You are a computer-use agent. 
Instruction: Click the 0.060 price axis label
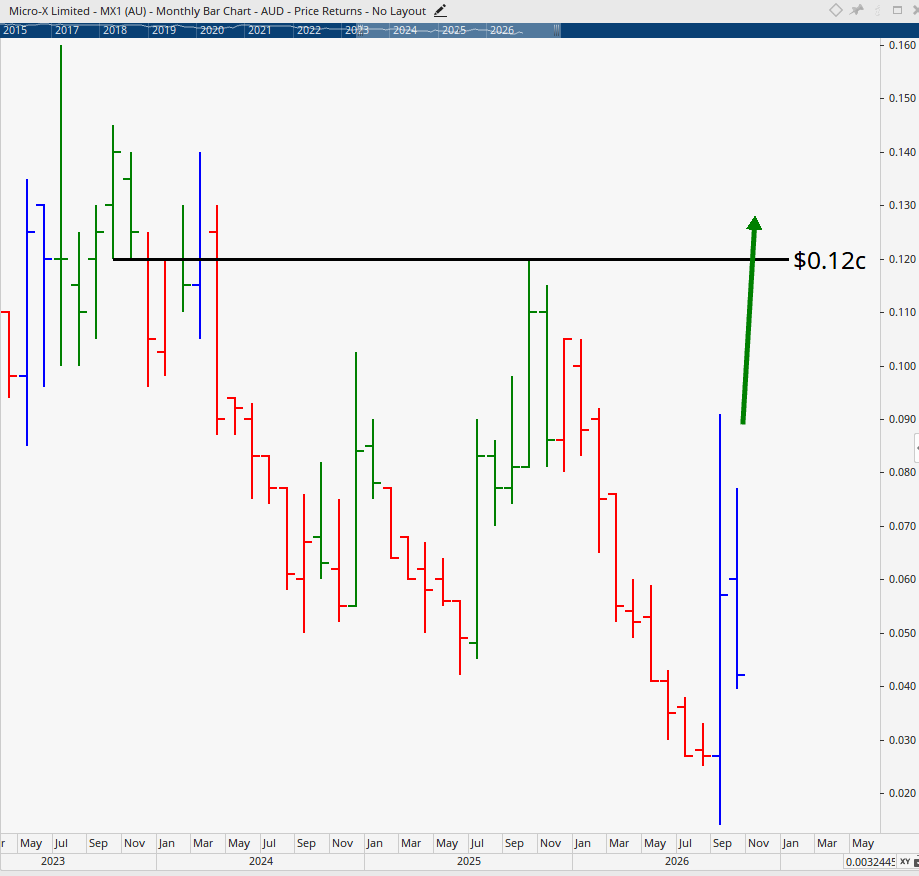click(902, 579)
